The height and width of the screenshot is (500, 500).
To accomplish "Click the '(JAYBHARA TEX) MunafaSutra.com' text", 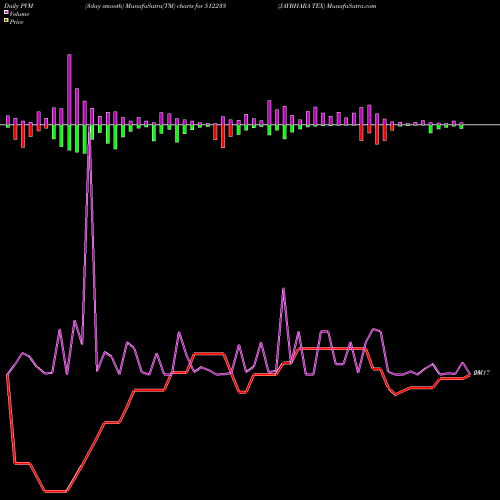I will (327, 6).
